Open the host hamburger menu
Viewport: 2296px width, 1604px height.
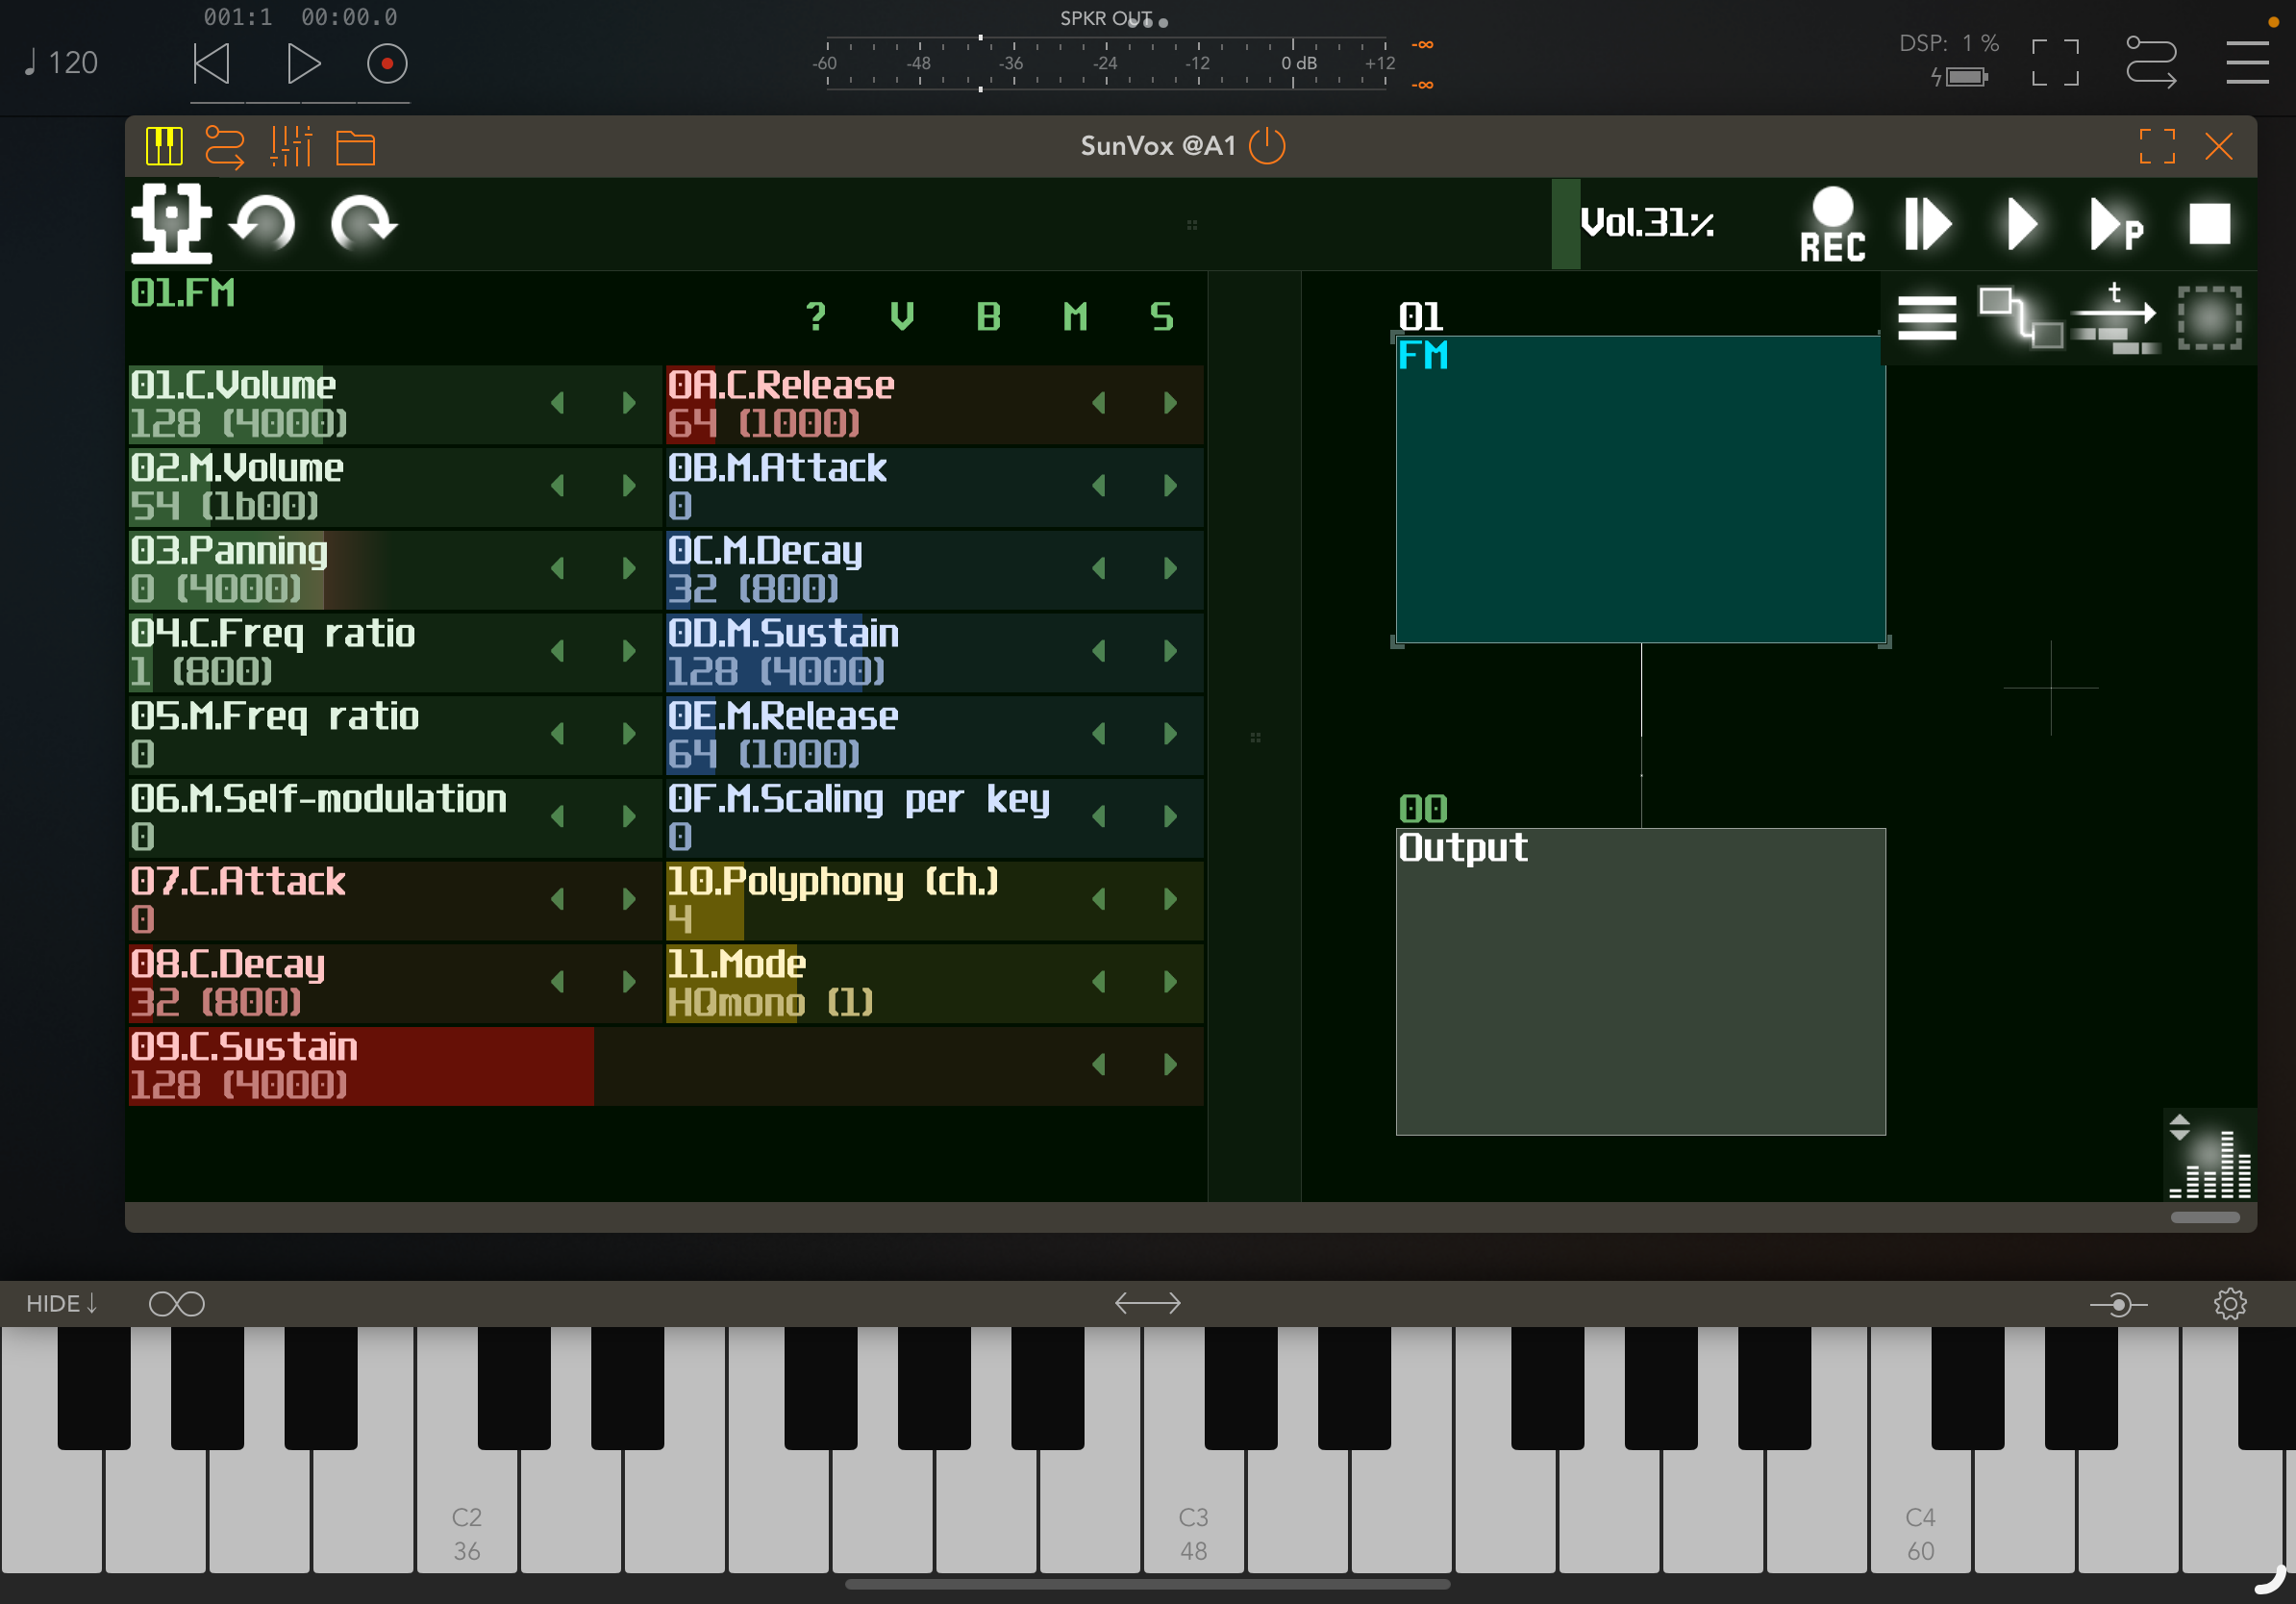[2247, 62]
